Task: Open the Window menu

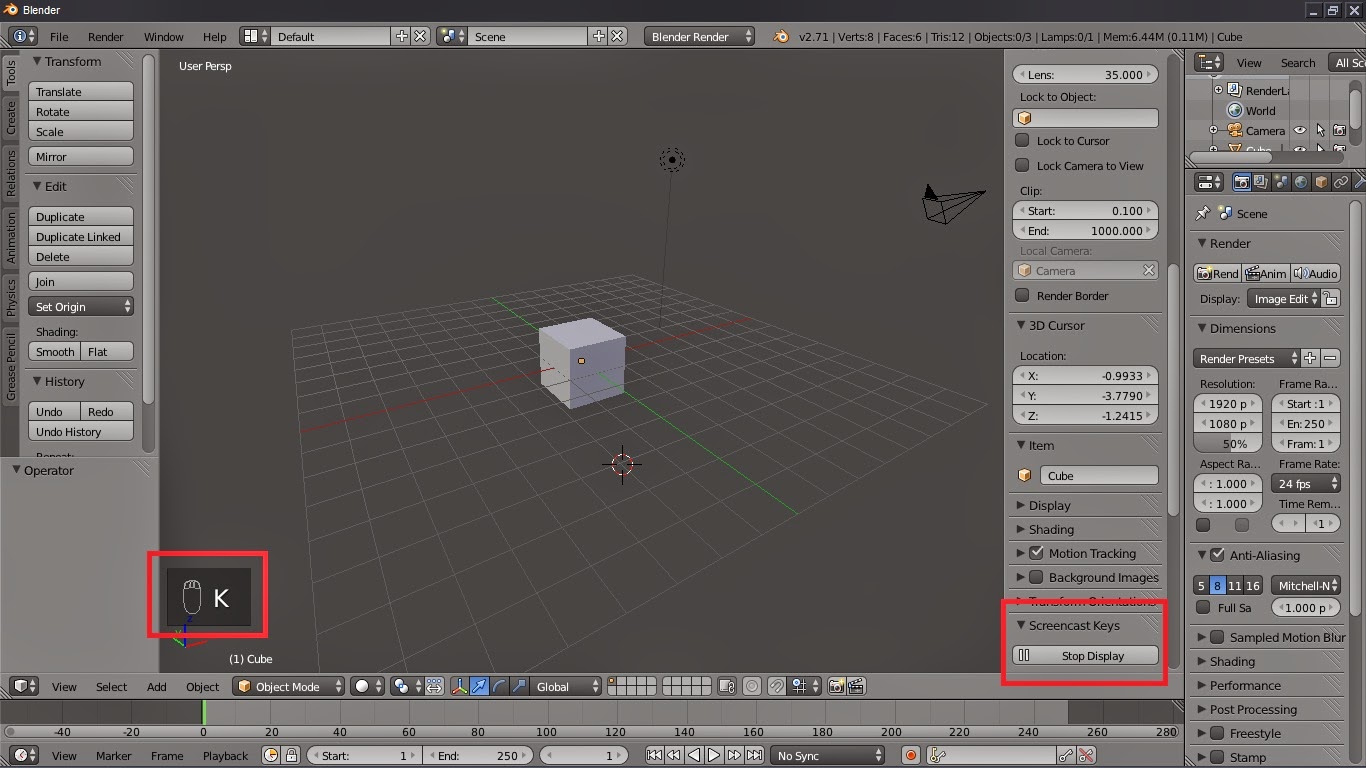Action: point(164,37)
